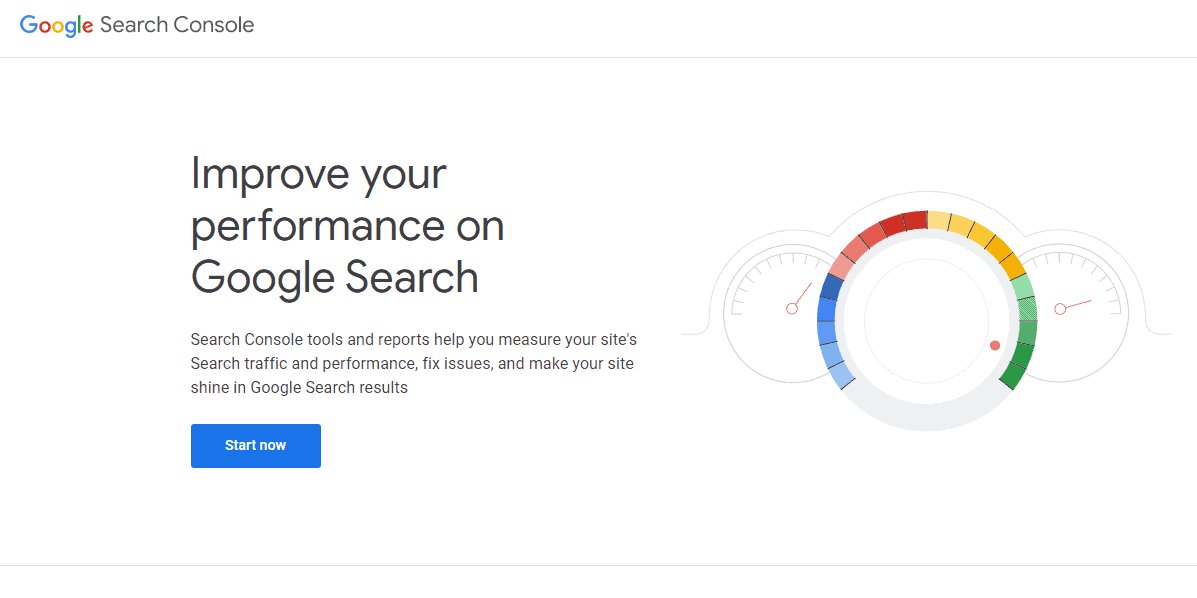Click the Search Console description paragraph
This screenshot has height=598, width=1197.
click(x=413, y=363)
